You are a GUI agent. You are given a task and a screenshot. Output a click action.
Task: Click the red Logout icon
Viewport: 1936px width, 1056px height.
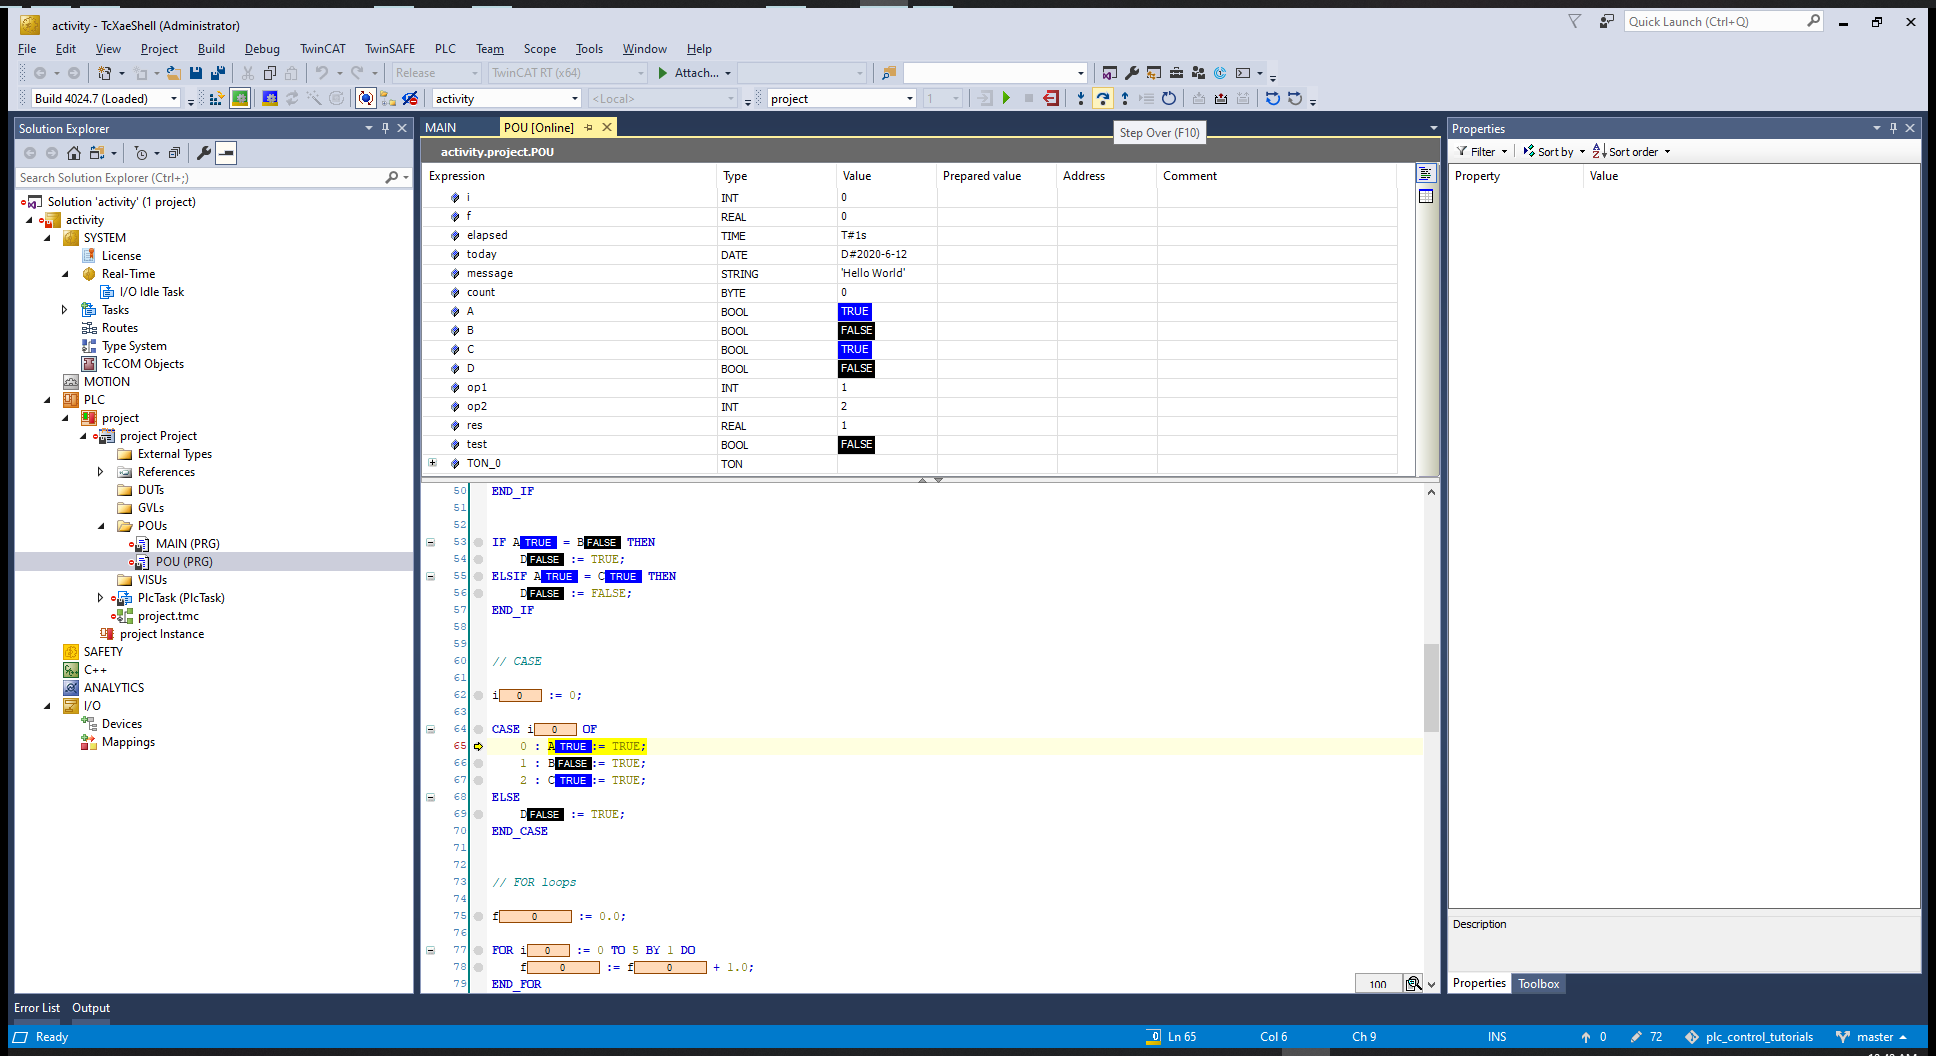pyautogui.click(x=1050, y=98)
